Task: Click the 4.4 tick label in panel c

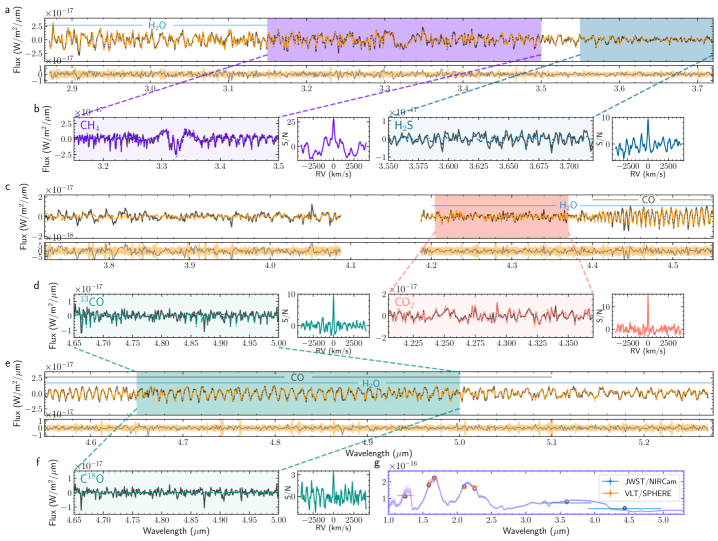Action: click(593, 265)
